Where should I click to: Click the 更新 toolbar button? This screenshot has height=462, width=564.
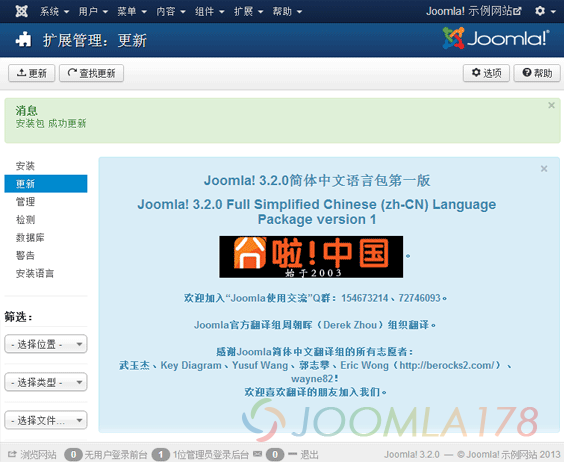point(32,73)
